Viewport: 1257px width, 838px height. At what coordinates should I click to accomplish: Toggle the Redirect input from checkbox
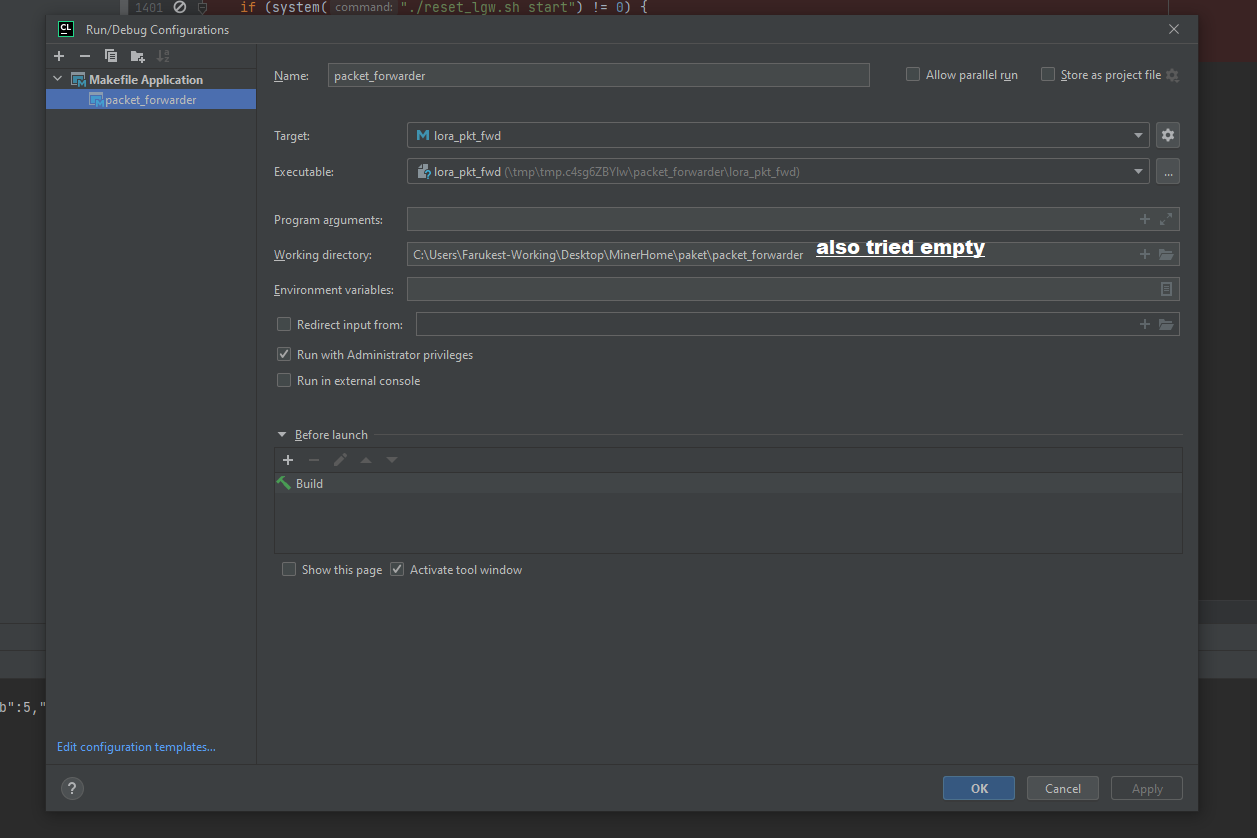pos(284,324)
